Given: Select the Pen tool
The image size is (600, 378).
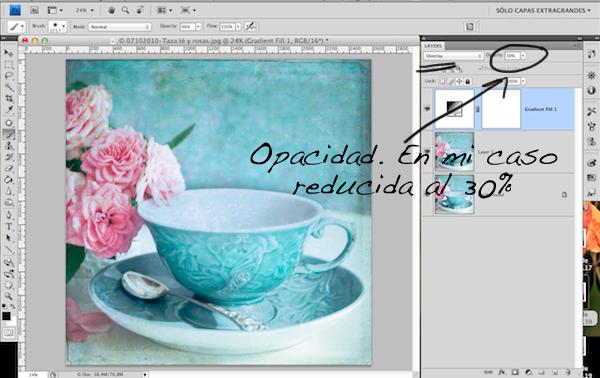Looking at the screenshot, I should [x=8, y=216].
